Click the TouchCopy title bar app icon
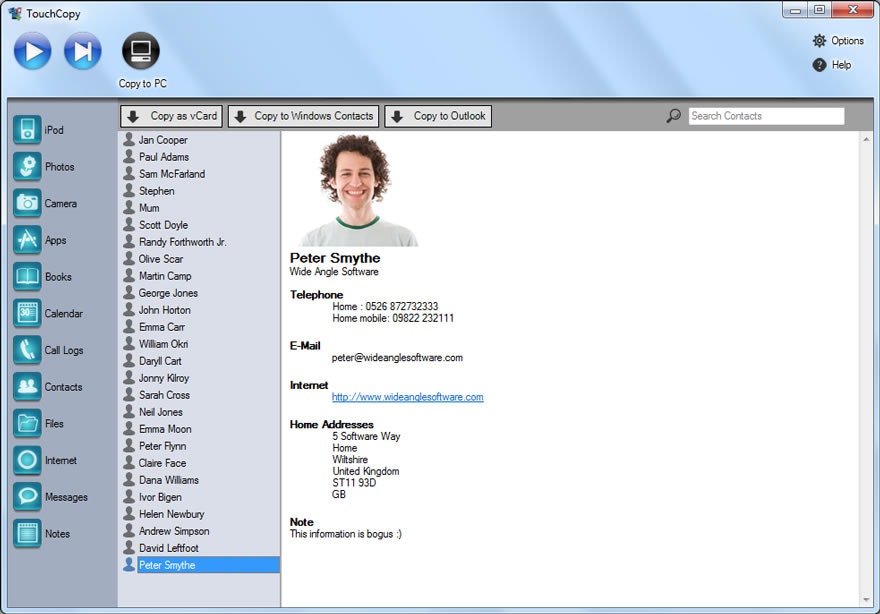The width and height of the screenshot is (880, 614). coord(15,13)
